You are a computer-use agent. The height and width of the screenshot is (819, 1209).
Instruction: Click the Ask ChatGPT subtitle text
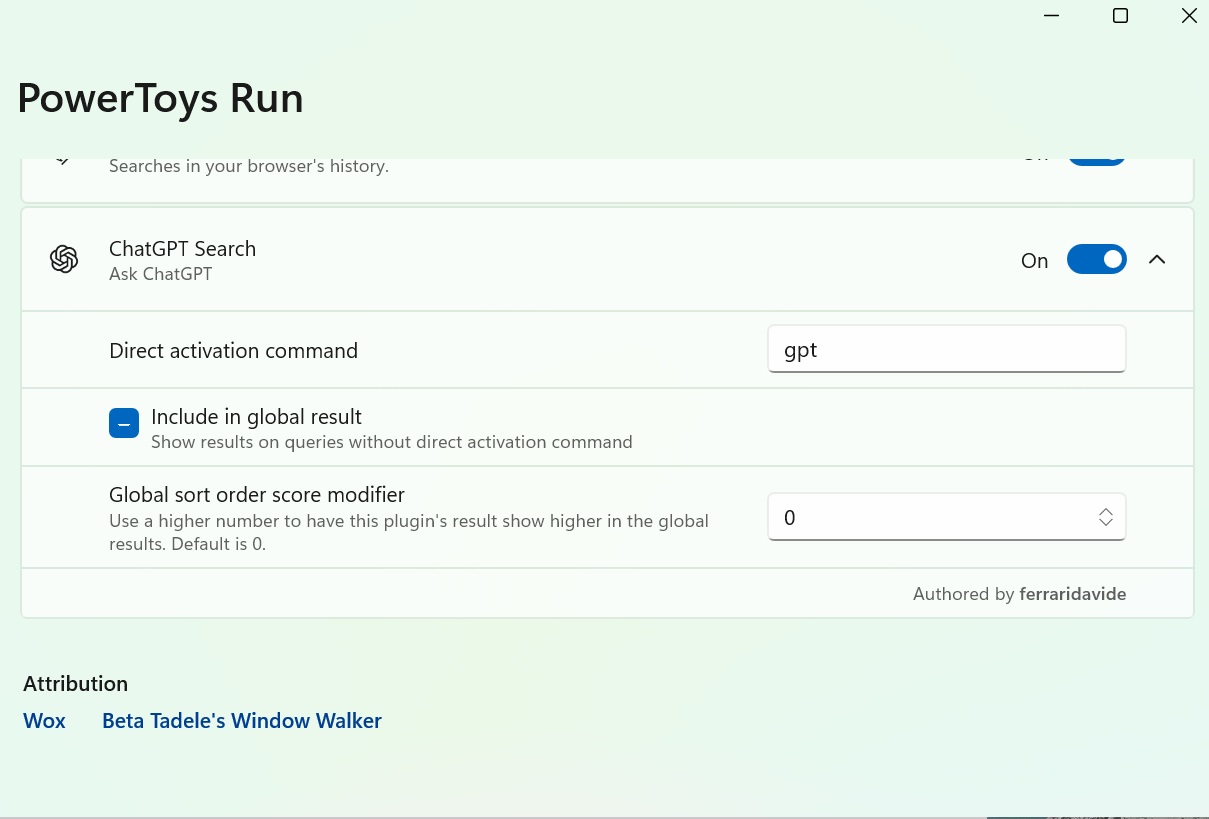(x=160, y=274)
